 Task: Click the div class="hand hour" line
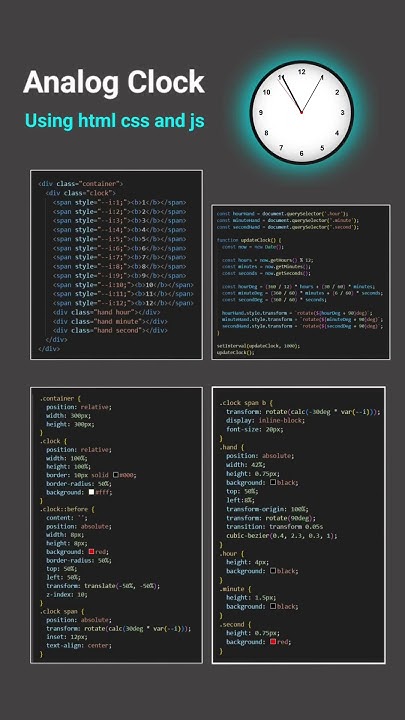click(107, 312)
